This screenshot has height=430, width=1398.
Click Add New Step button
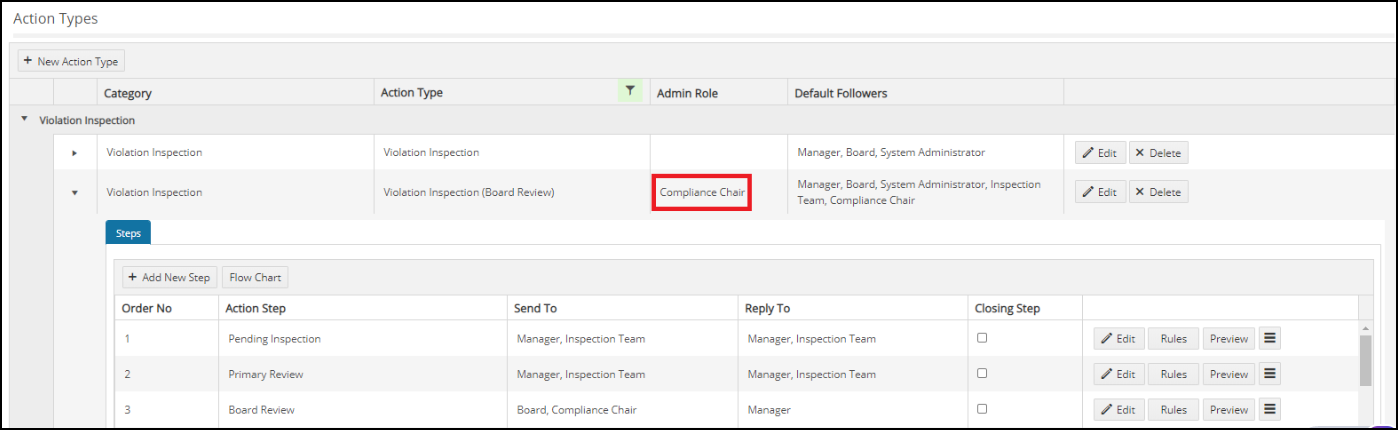[x=169, y=277]
